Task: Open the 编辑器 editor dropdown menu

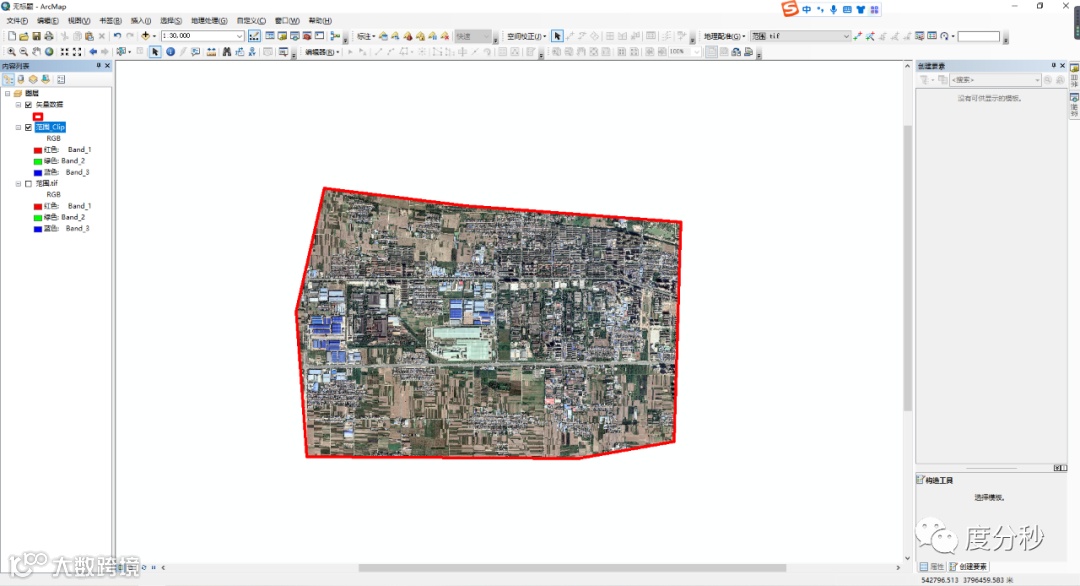Action: 322,52
